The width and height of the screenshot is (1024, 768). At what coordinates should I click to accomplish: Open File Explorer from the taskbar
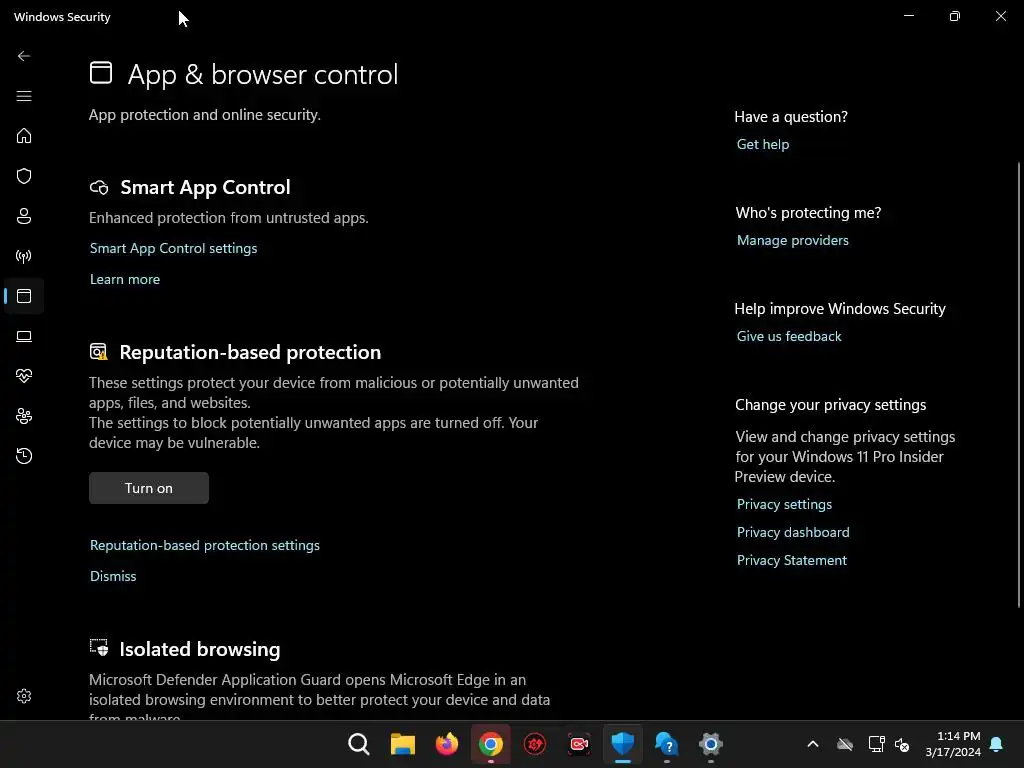click(x=402, y=744)
